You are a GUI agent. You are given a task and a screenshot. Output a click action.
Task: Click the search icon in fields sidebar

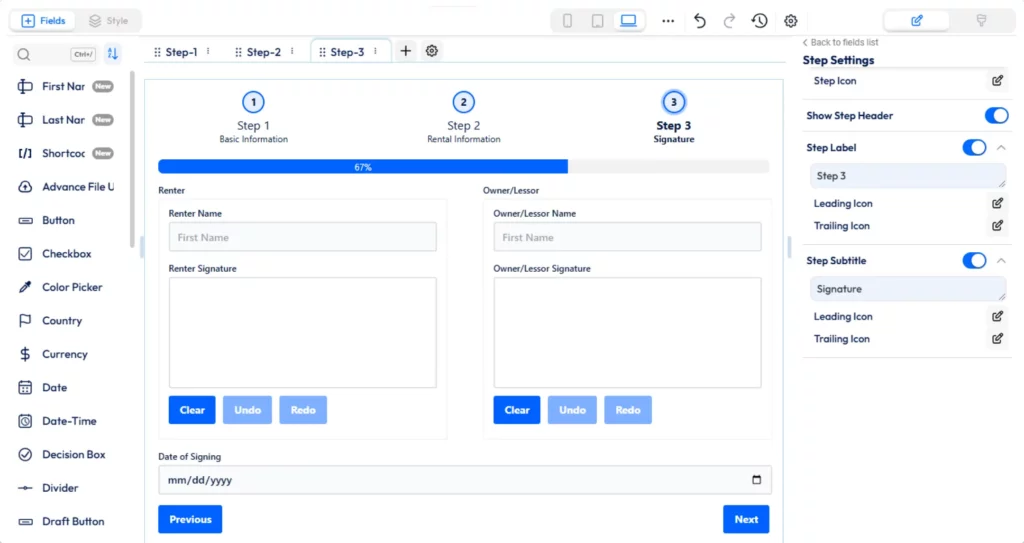pos(24,54)
